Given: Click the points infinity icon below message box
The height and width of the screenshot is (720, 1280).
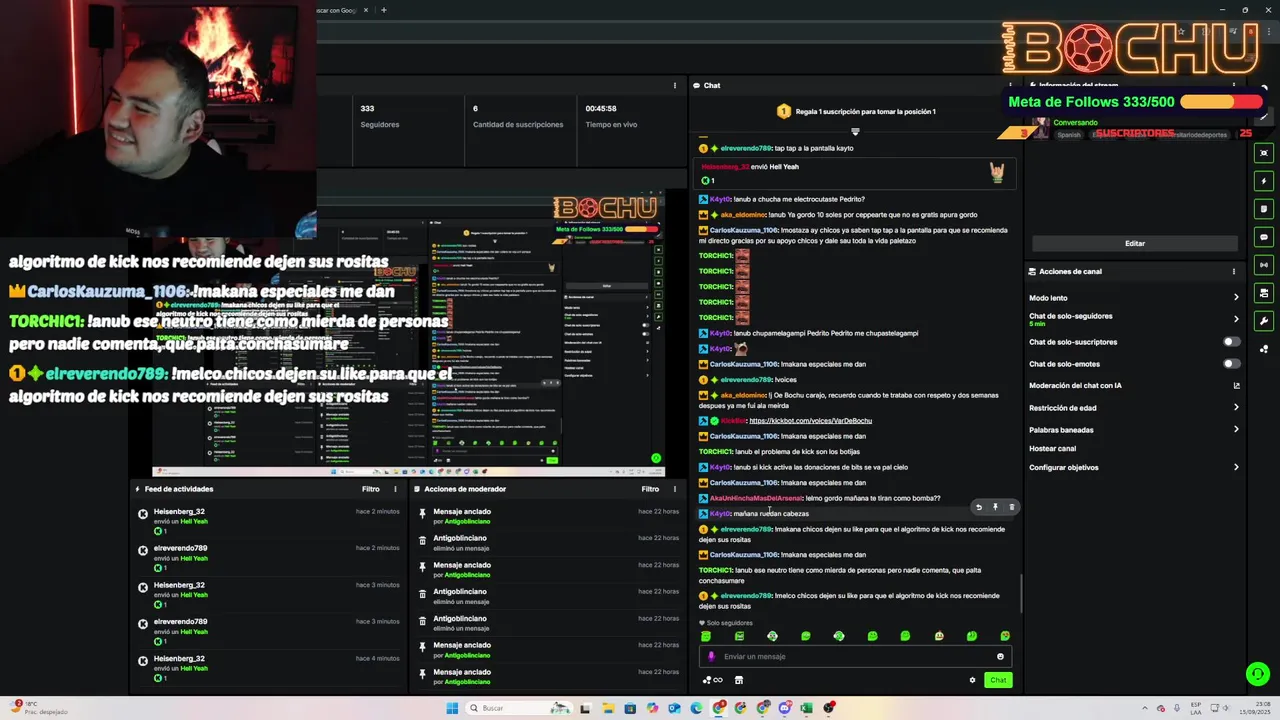Looking at the screenshot, I should click(712, 680).
